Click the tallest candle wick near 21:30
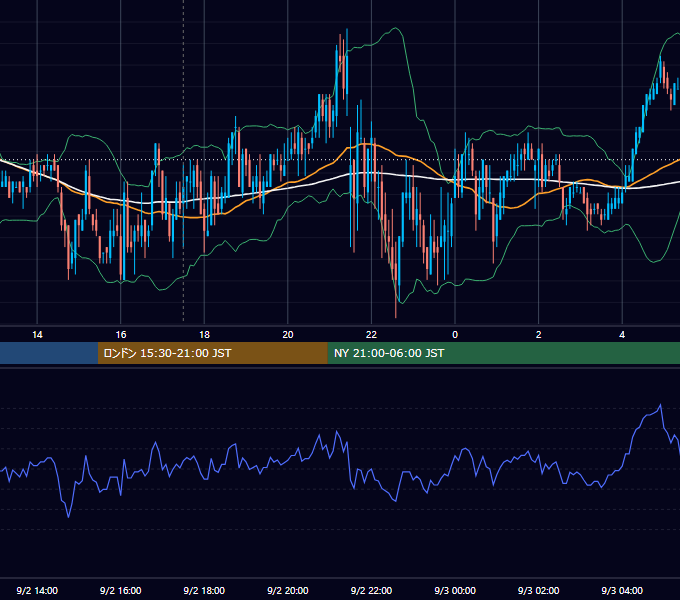 pos(347,72)
